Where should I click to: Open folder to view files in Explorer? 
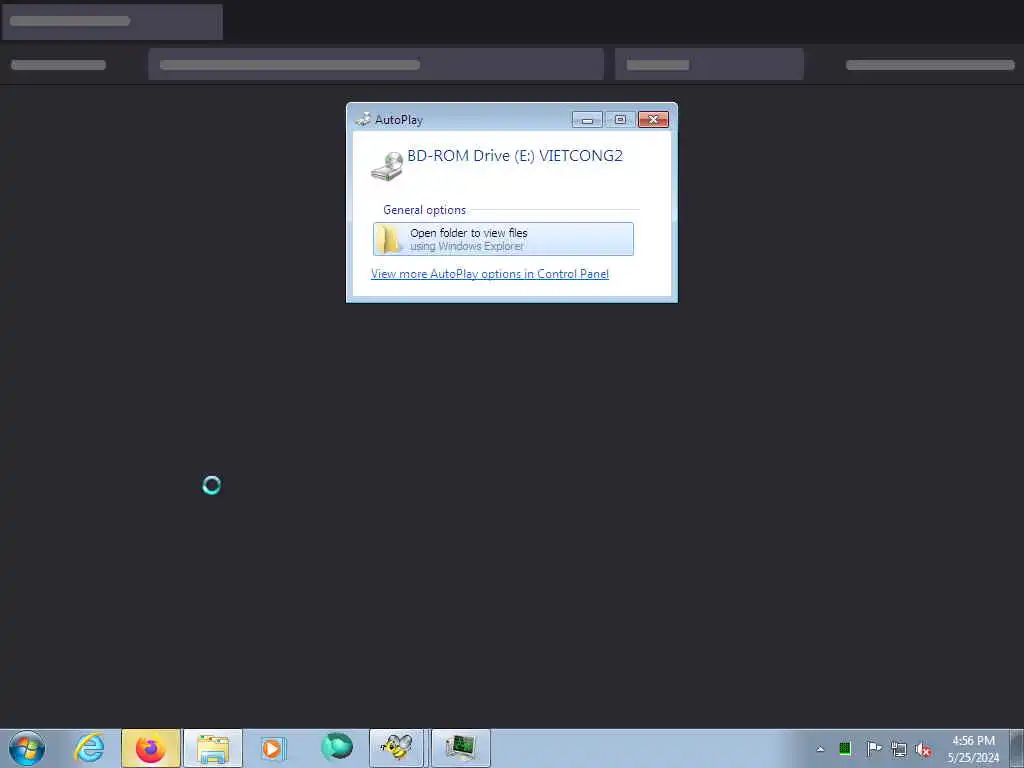click(503, 239)
